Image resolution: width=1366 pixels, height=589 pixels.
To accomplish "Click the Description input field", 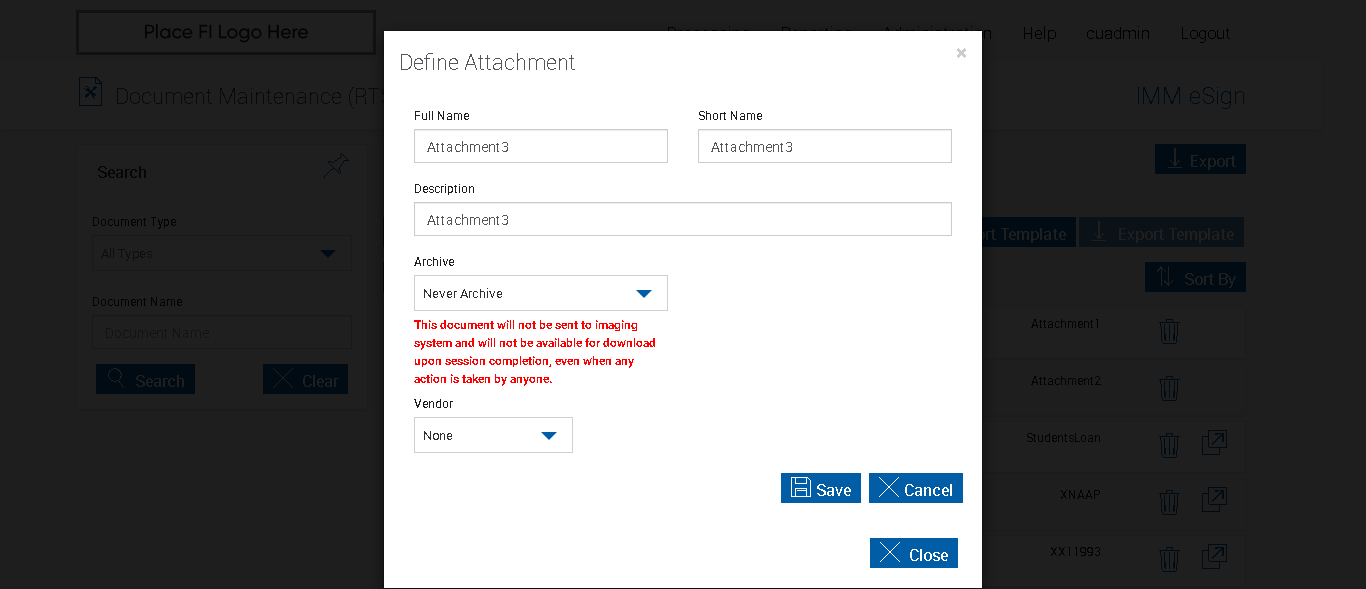I will (x=682, y=219).
